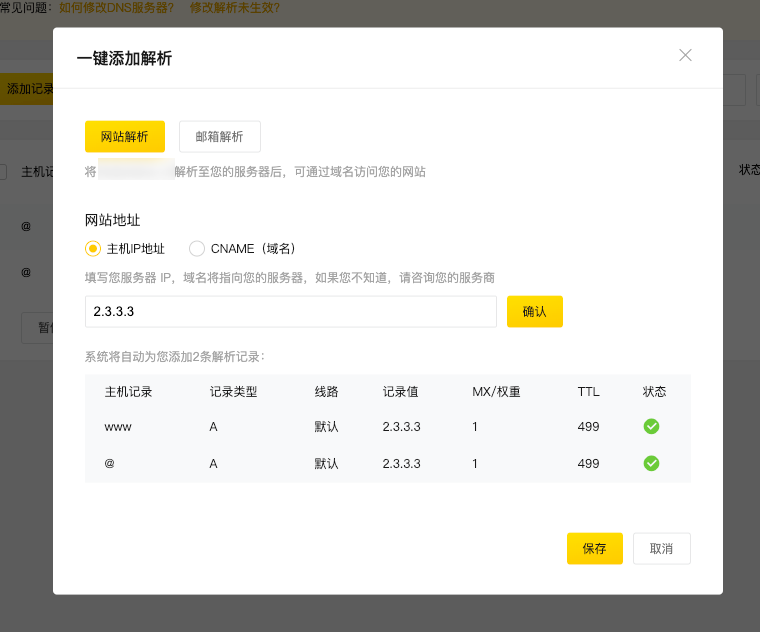Switch to the 网站解析 tab
Viewport: 760px width, 632px height.
(125, 136)
